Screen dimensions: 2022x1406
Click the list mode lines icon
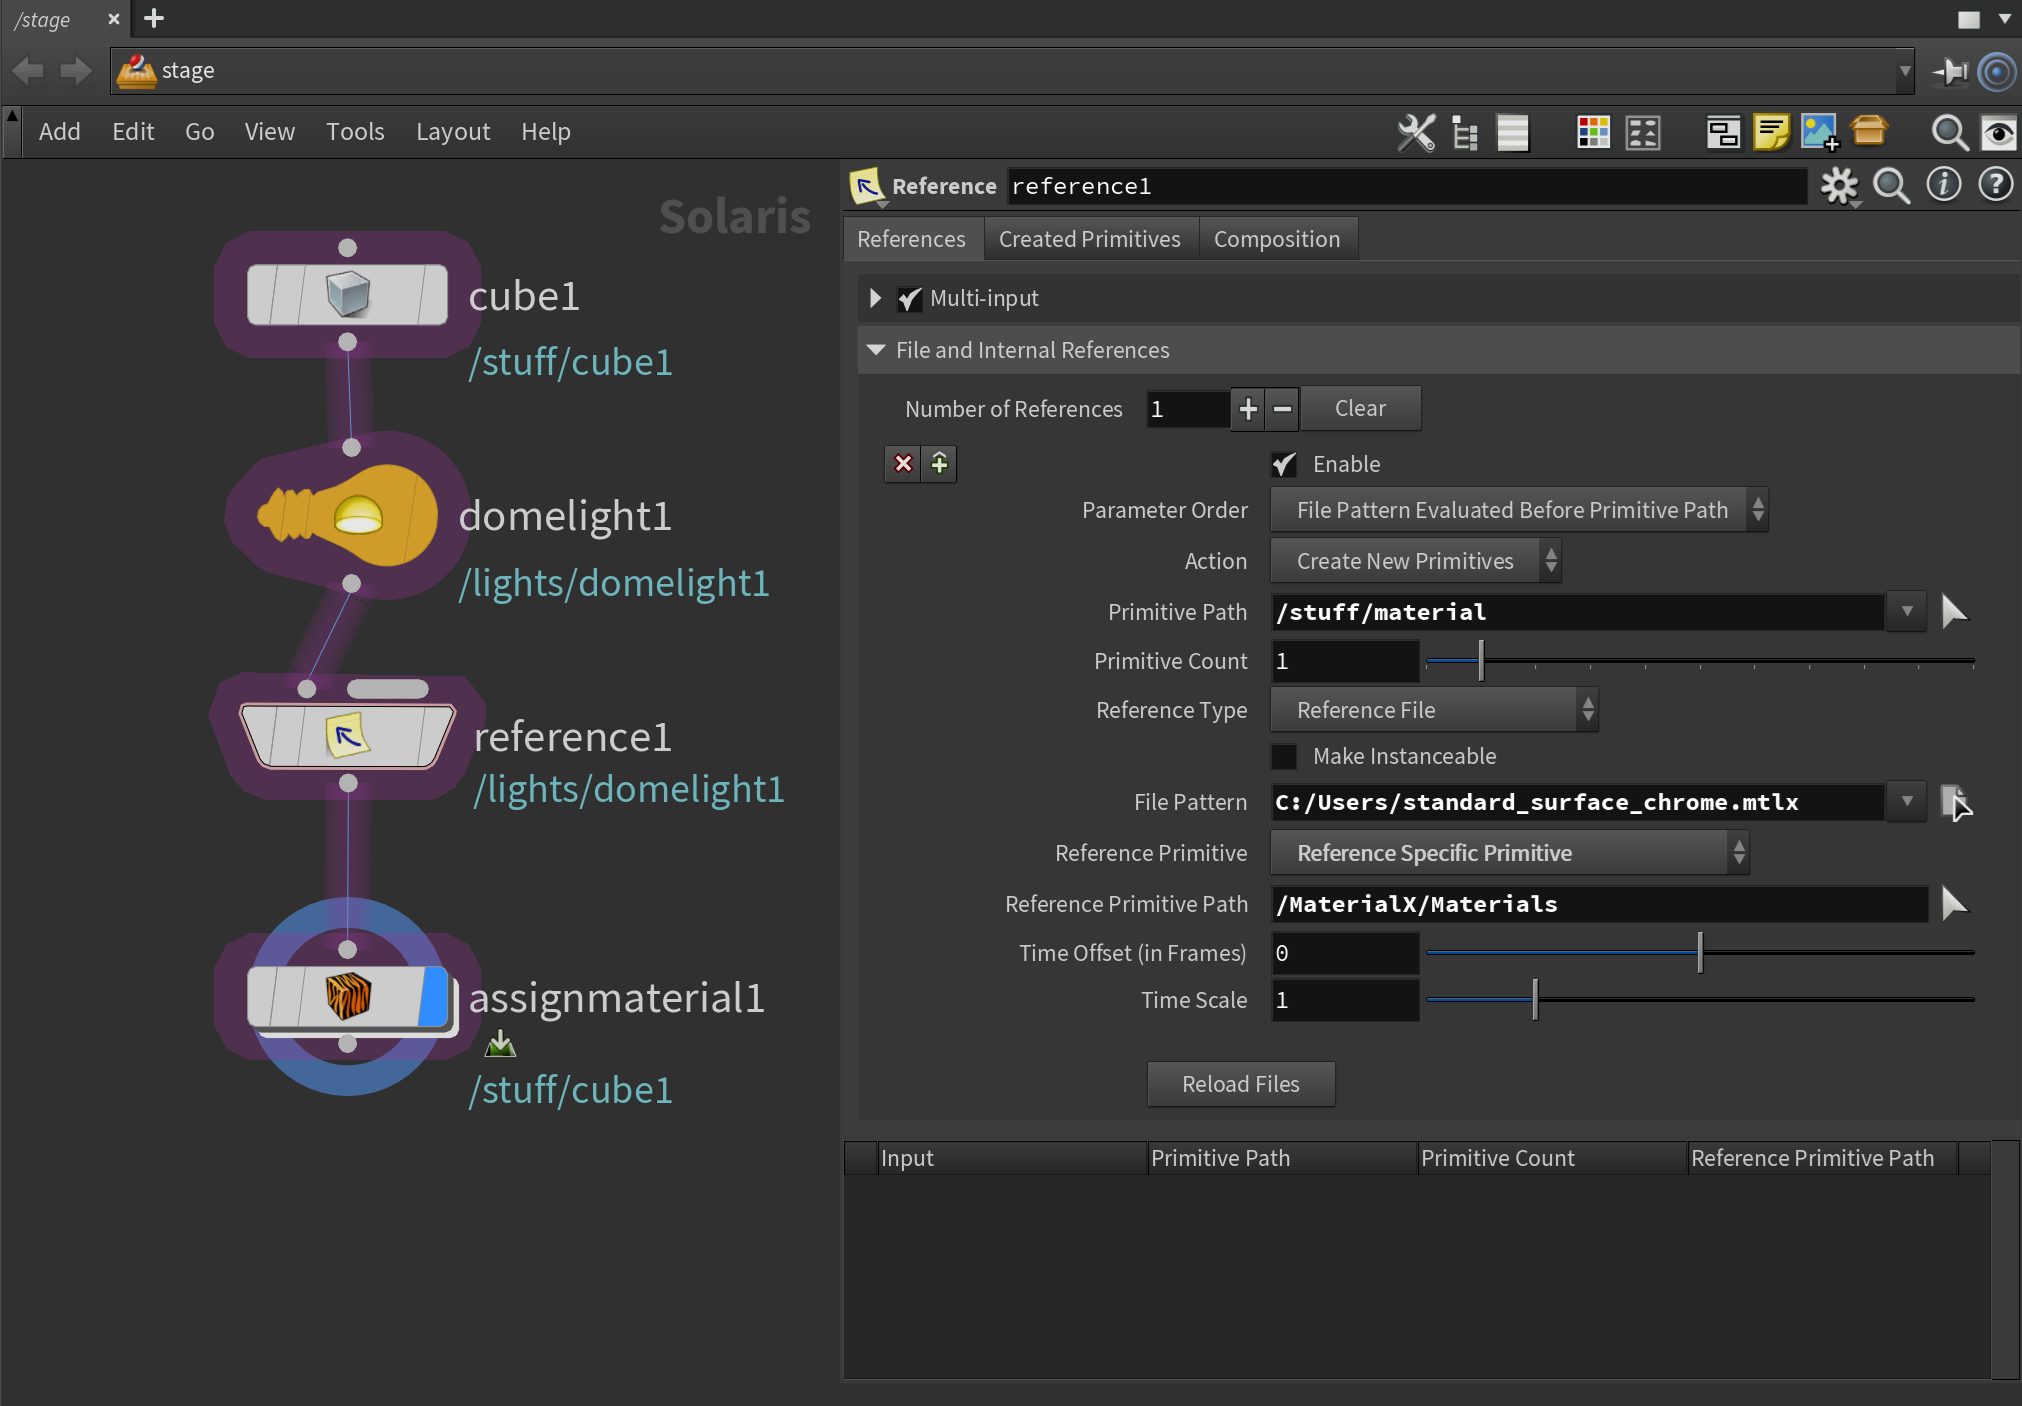click(1513, 132)
